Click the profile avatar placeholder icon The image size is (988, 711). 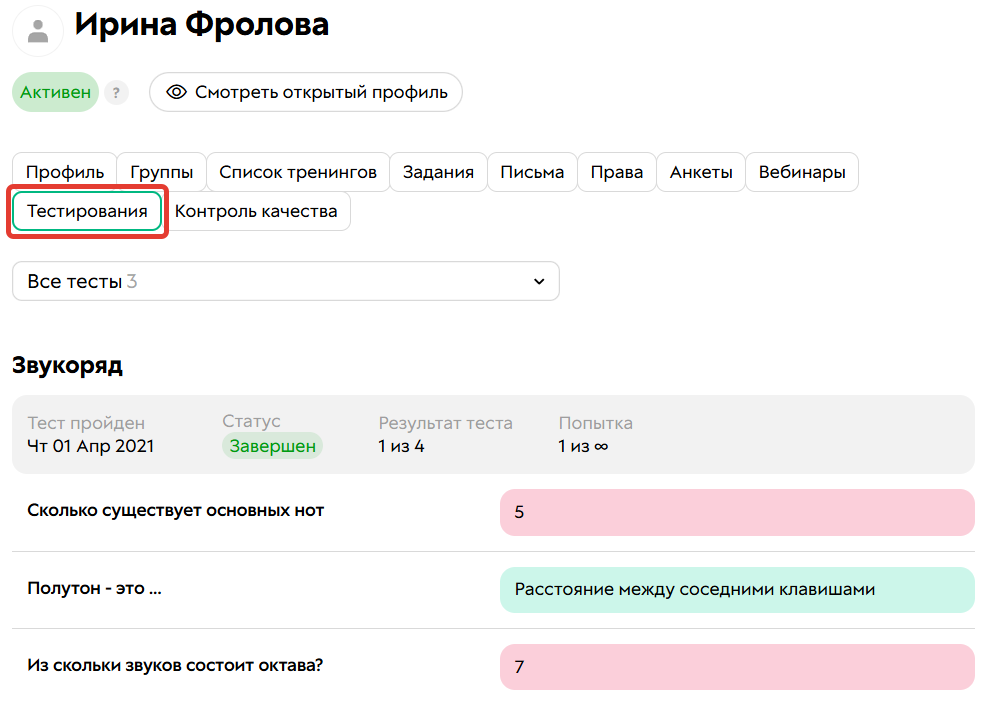coord(37,31)
